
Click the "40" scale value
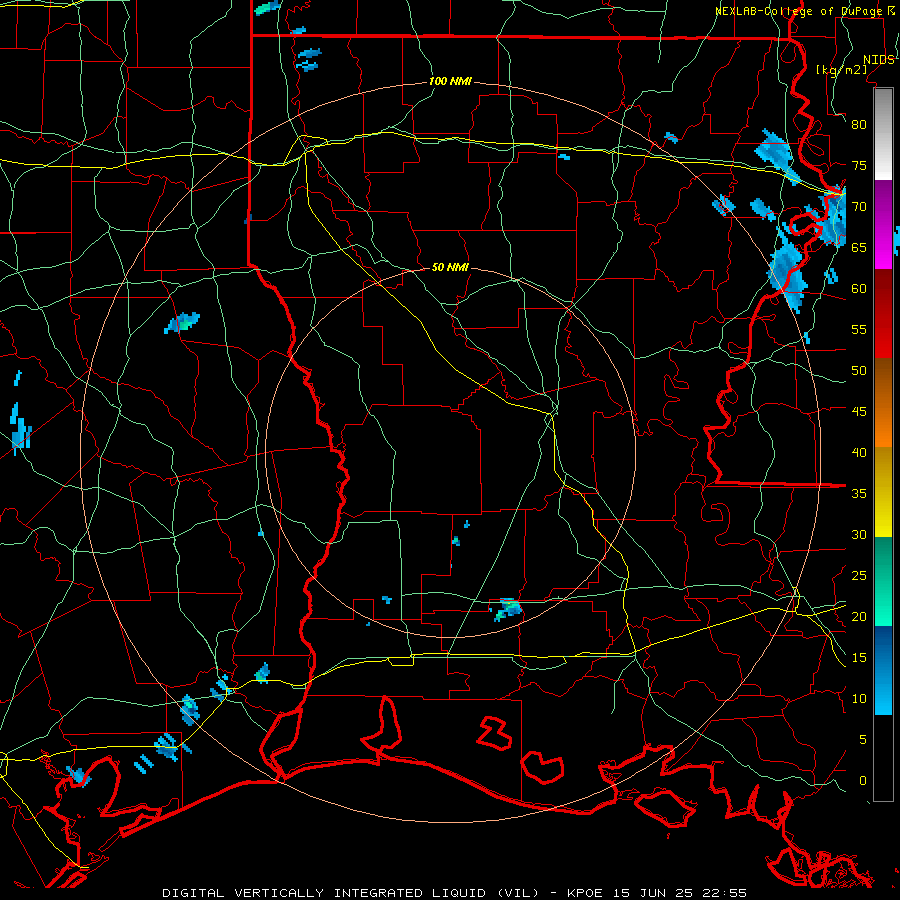(x=859, y=453)
